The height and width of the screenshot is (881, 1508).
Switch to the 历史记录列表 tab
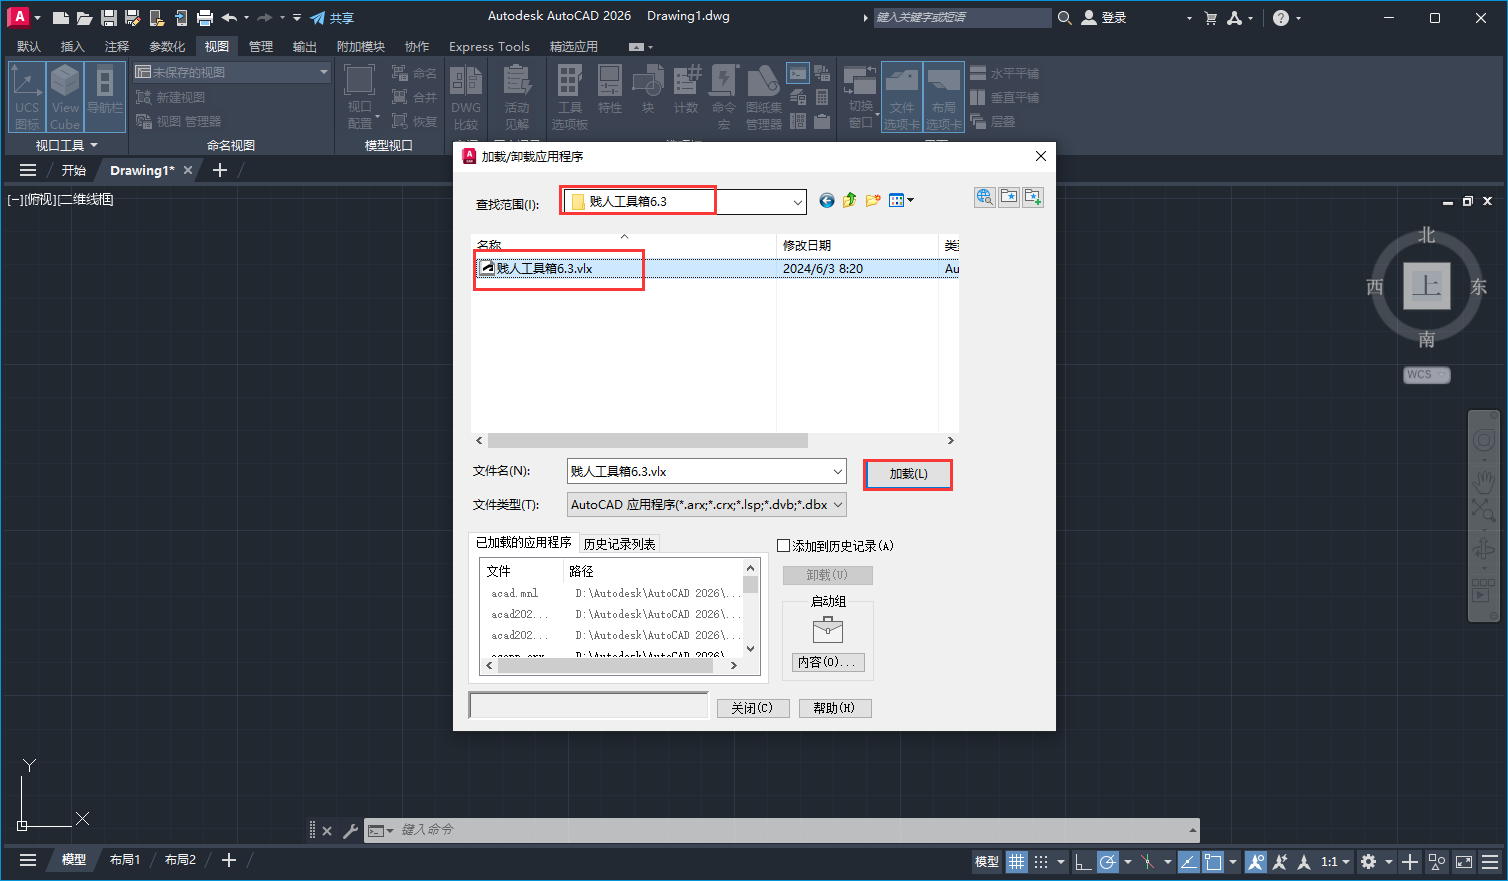(619, 544)
